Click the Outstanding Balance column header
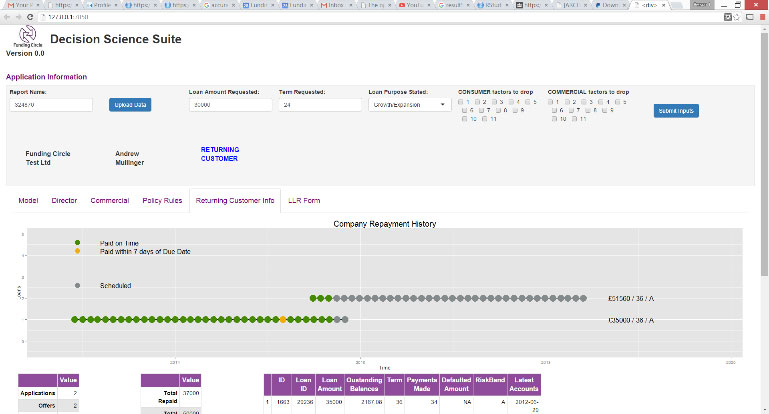Screen dimensions: 769x414 364,384
